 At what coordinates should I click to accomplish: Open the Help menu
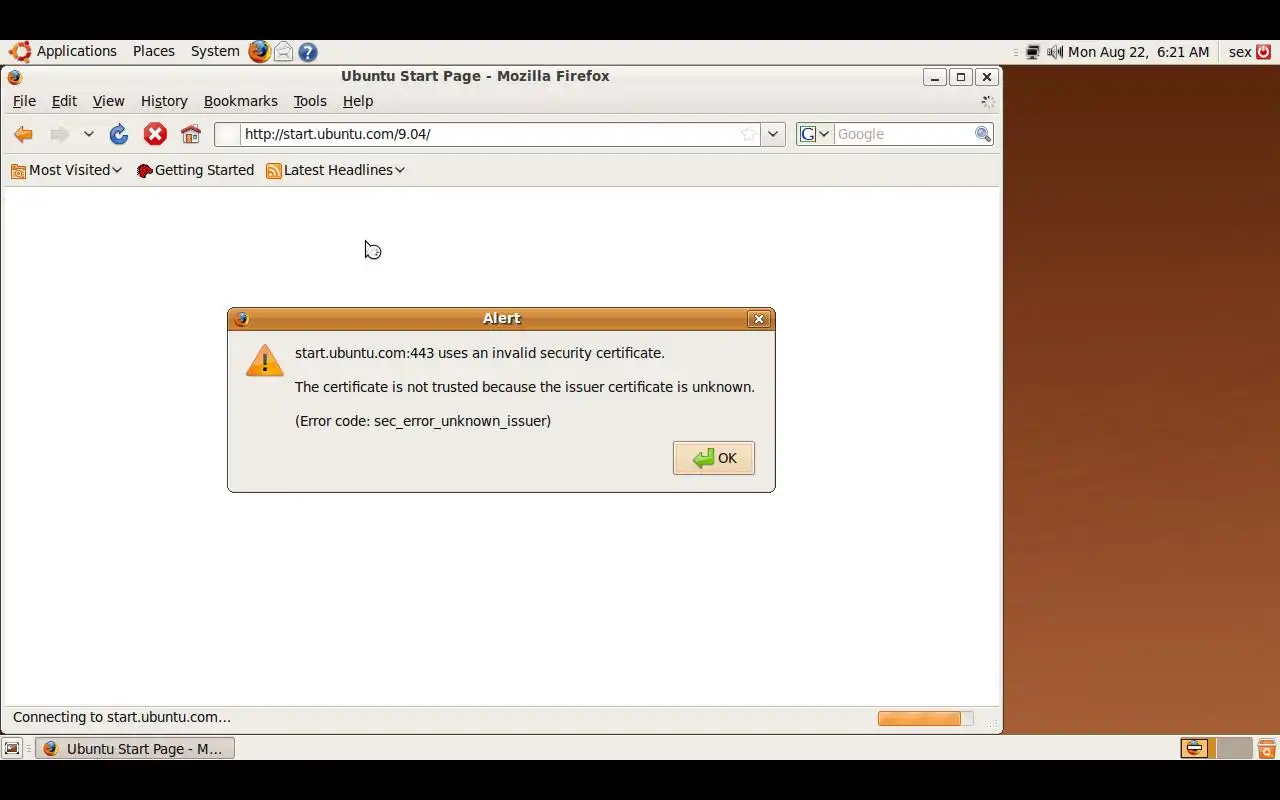point(358,101)
